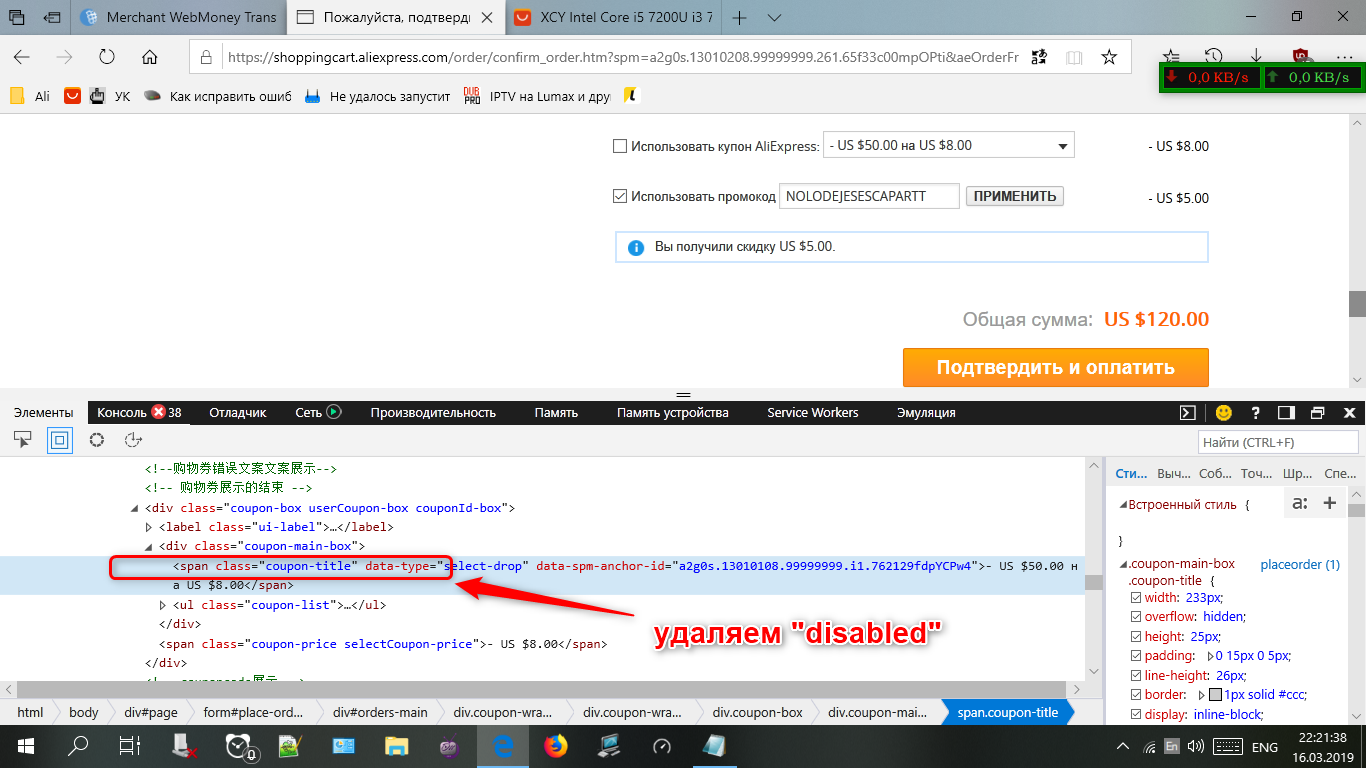1366x768 pixels.
Task: Reload the page with the refresh icon
Action: tap(107, 57)
